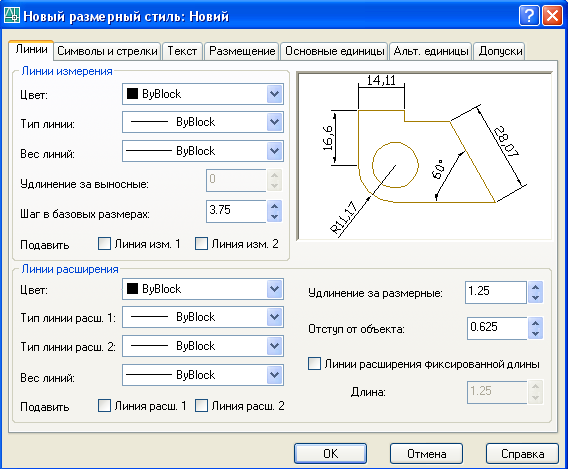
Task: Increase Шаг в базовых размерах value
Action: 275,206
